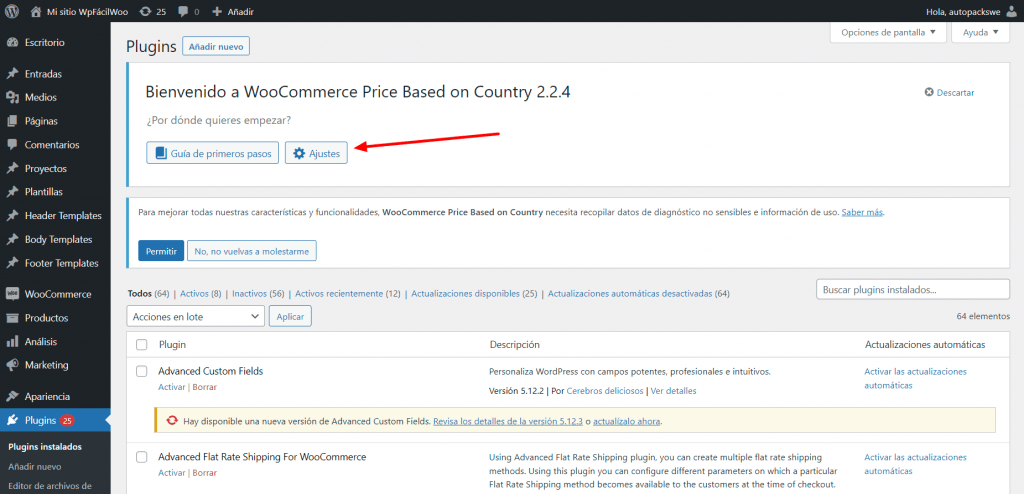
Task: Open the Apariencia paintbrush icon
Action: pos(12,397)
